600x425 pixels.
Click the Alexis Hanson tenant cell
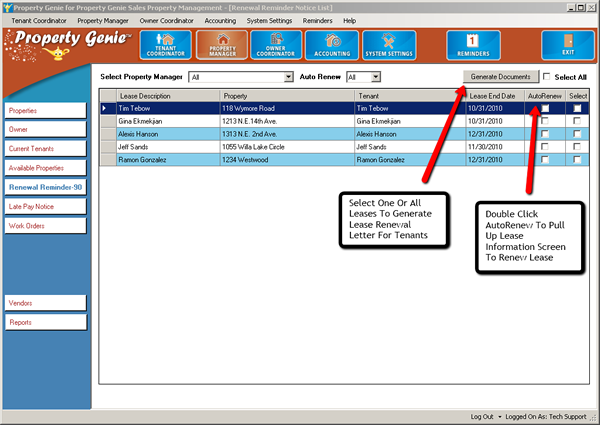[x=410, y=134]
